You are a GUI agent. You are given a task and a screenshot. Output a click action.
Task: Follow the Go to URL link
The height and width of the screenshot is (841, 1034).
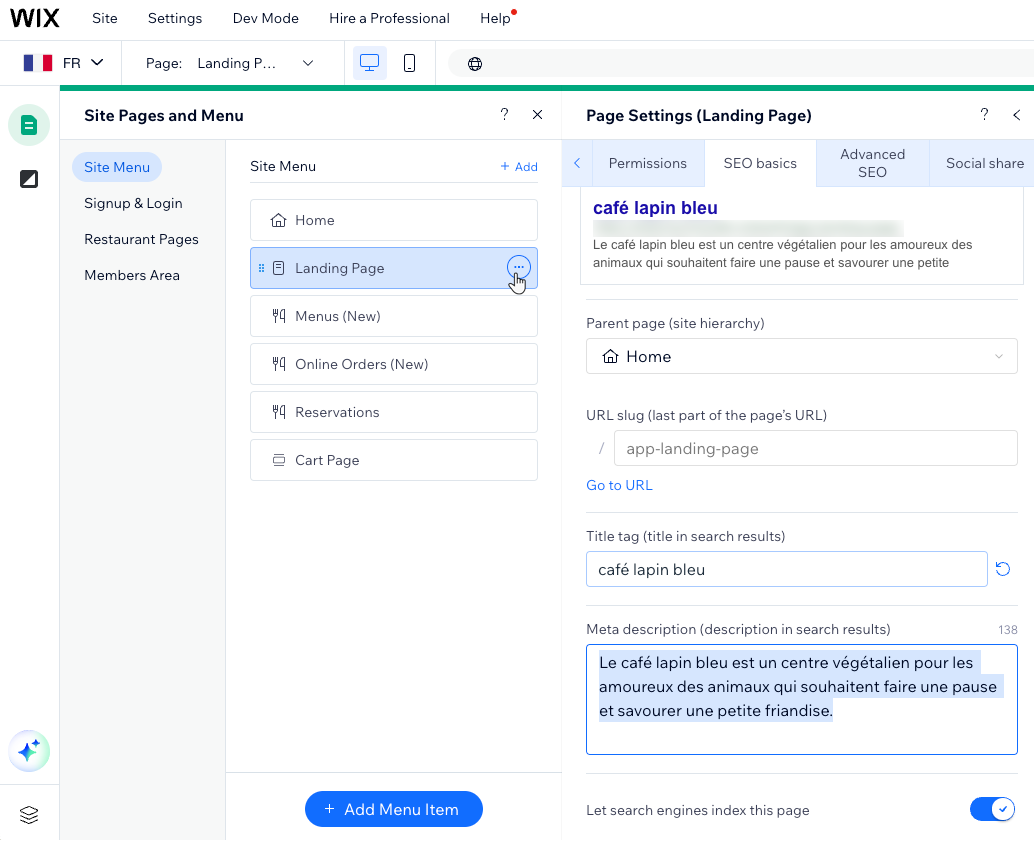(619, 485)
